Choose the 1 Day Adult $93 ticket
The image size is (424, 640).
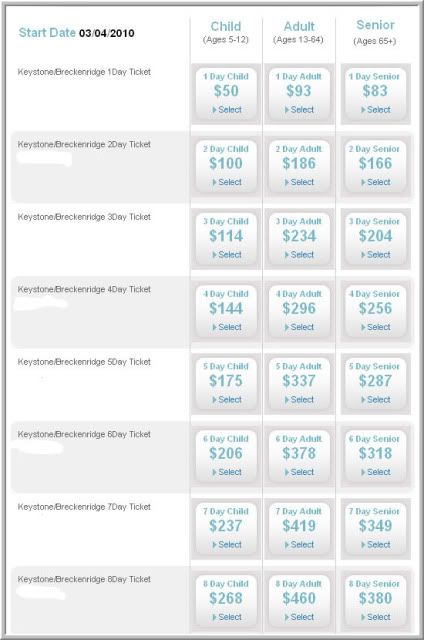pyautogui.click(x=299, y=94)
